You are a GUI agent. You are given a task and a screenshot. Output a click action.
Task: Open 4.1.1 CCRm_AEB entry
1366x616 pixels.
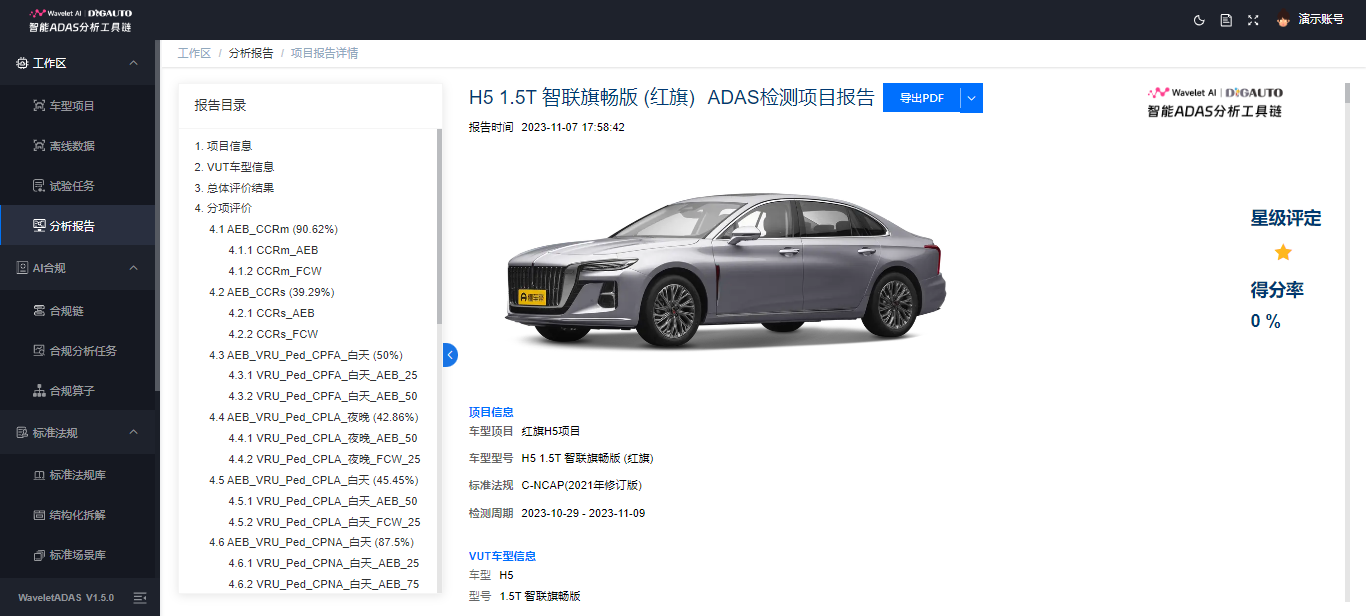[x=273, y=250]
